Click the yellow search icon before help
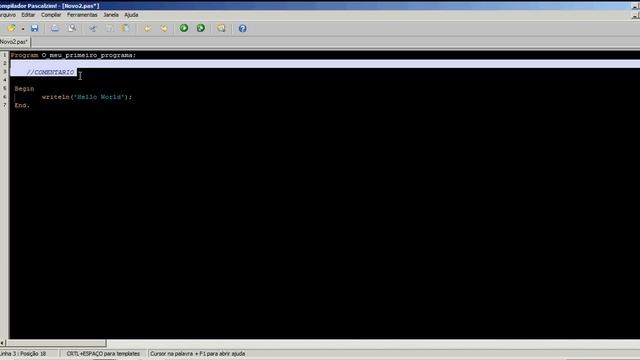Viewport: 640px width, 360px height. coord(221,28)
